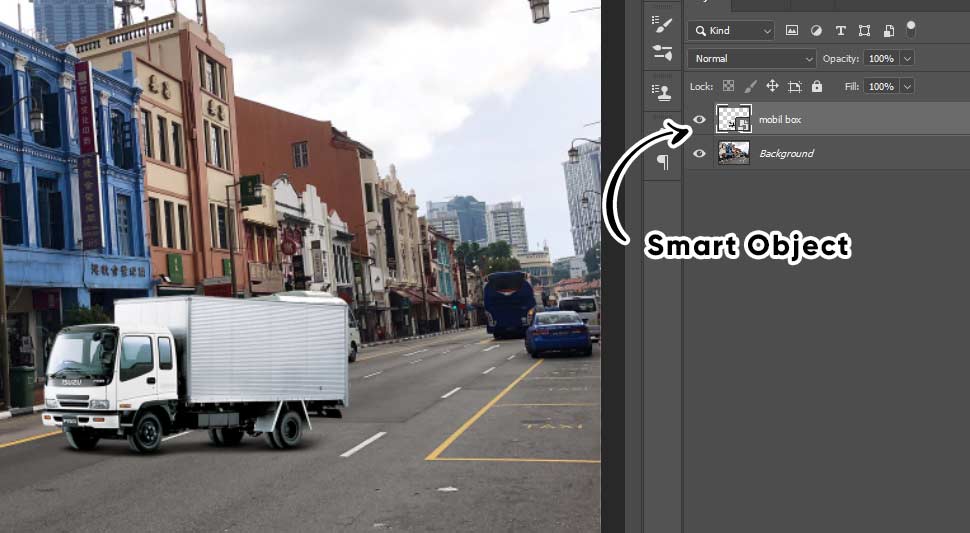The image size is (970, 533).
Task: Click the Background layer name
Action: click(x=786, y=153)
